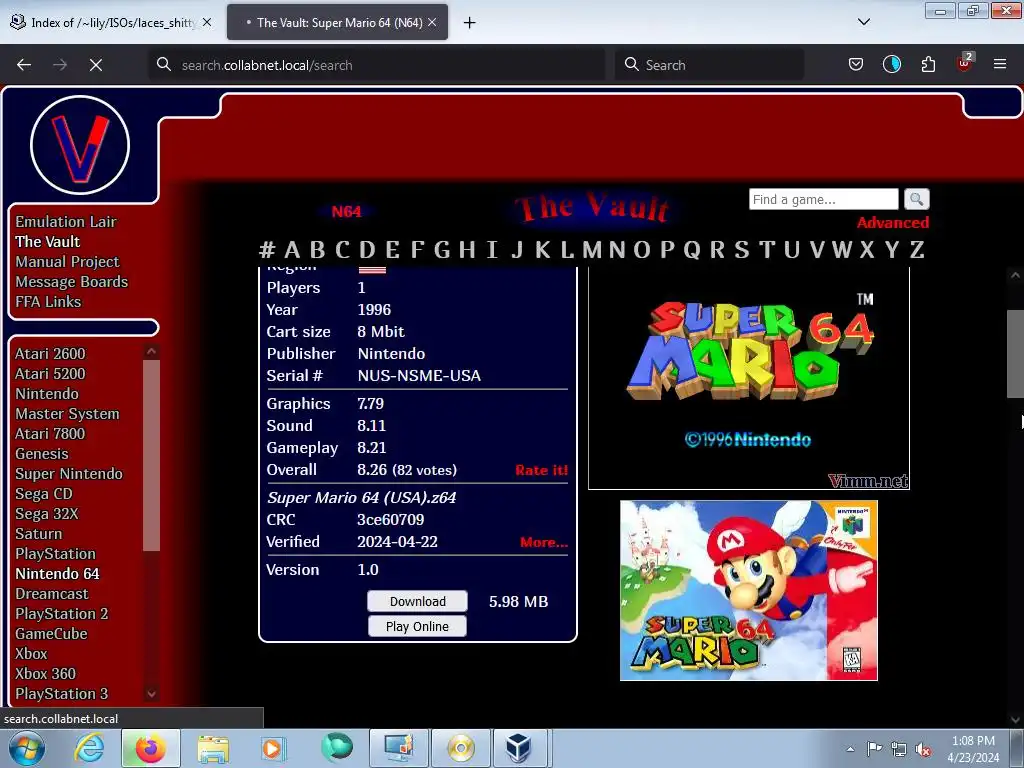Open the Pocket save icon
This screenshot has height=768, width=1024.
click(856, 64)
